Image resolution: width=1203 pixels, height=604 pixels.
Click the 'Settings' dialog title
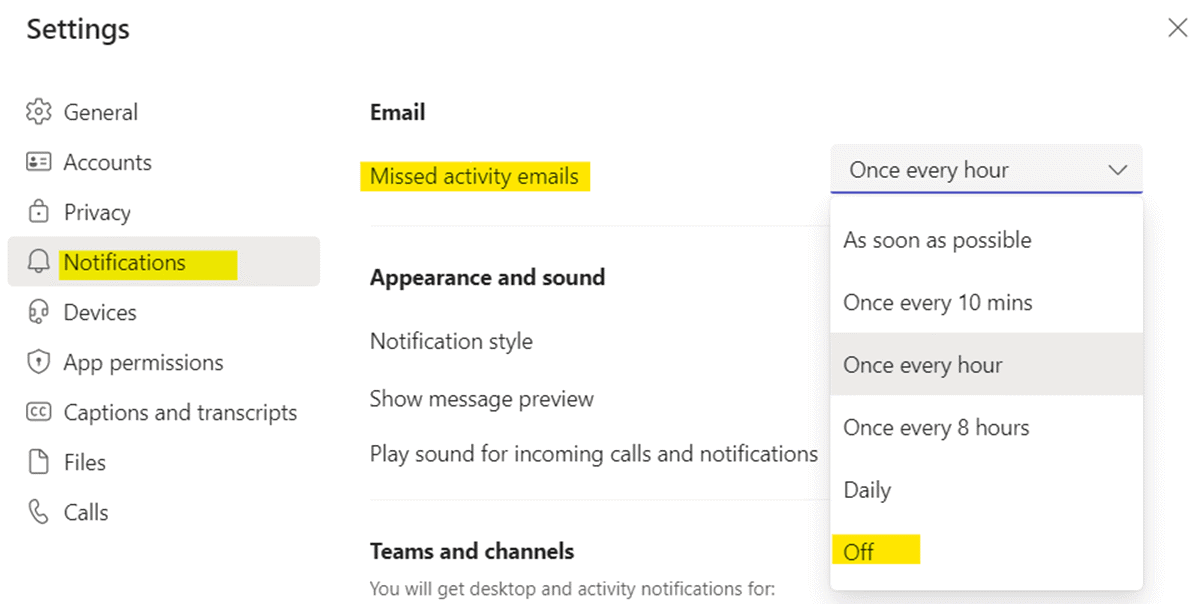78,30
